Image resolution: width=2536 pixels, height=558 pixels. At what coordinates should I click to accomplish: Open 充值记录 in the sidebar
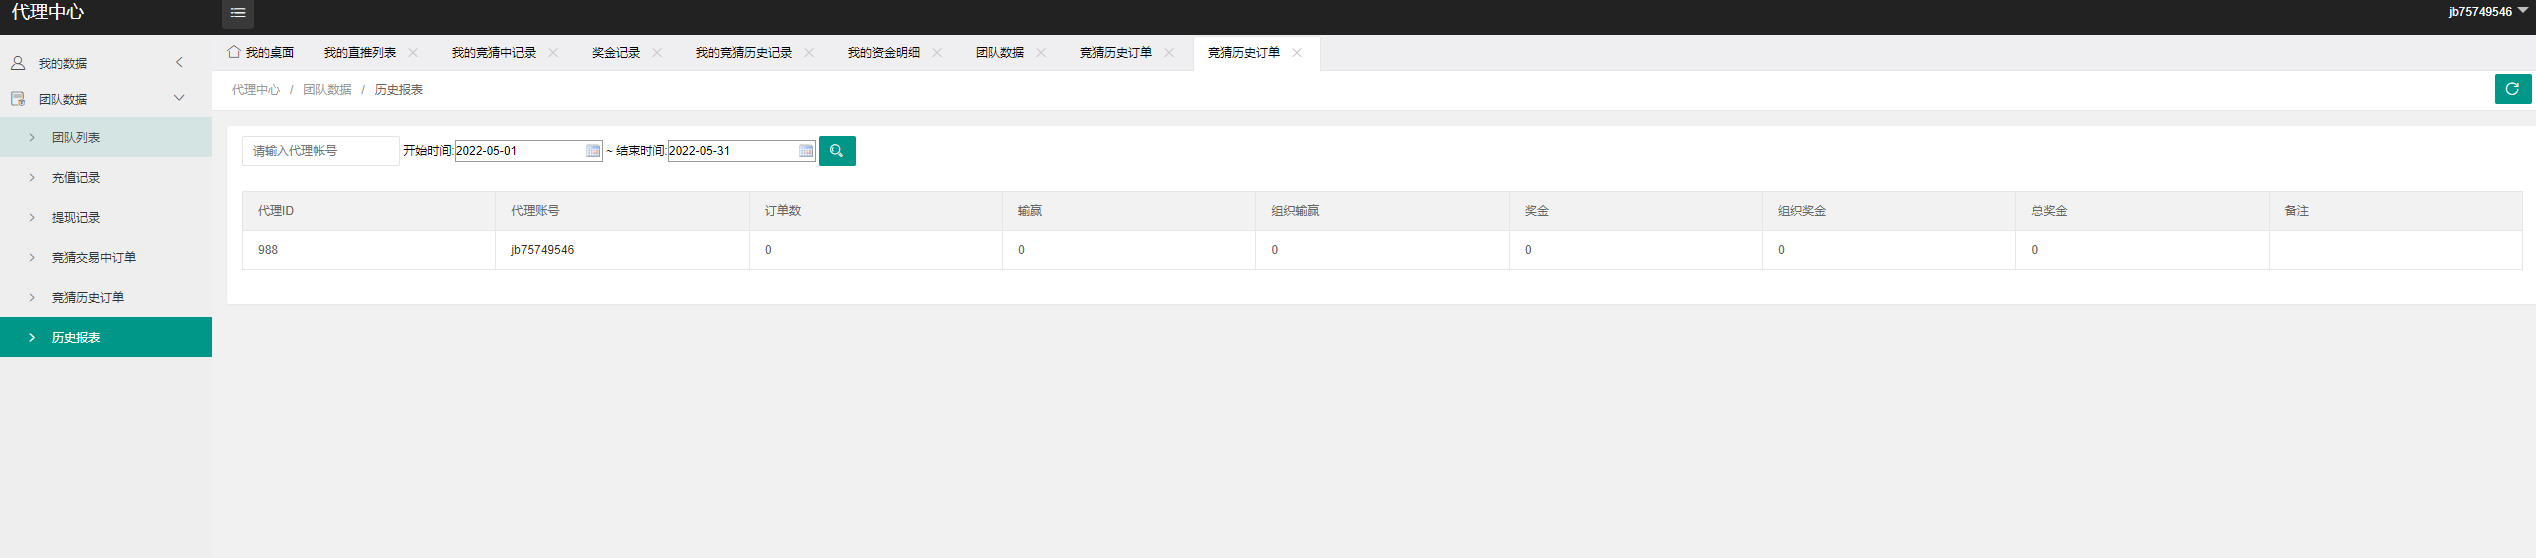76,178
